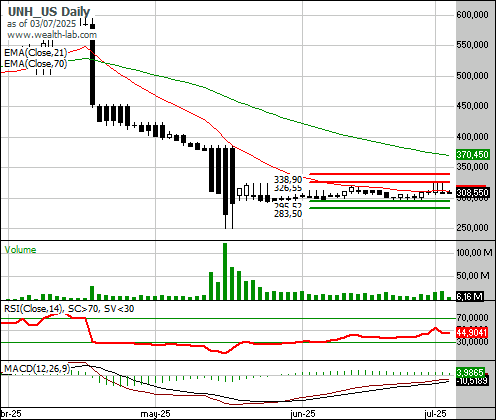The image size is (496, 420).
Task: Click the jun-25 date axis label
Action: pos(303,414)
